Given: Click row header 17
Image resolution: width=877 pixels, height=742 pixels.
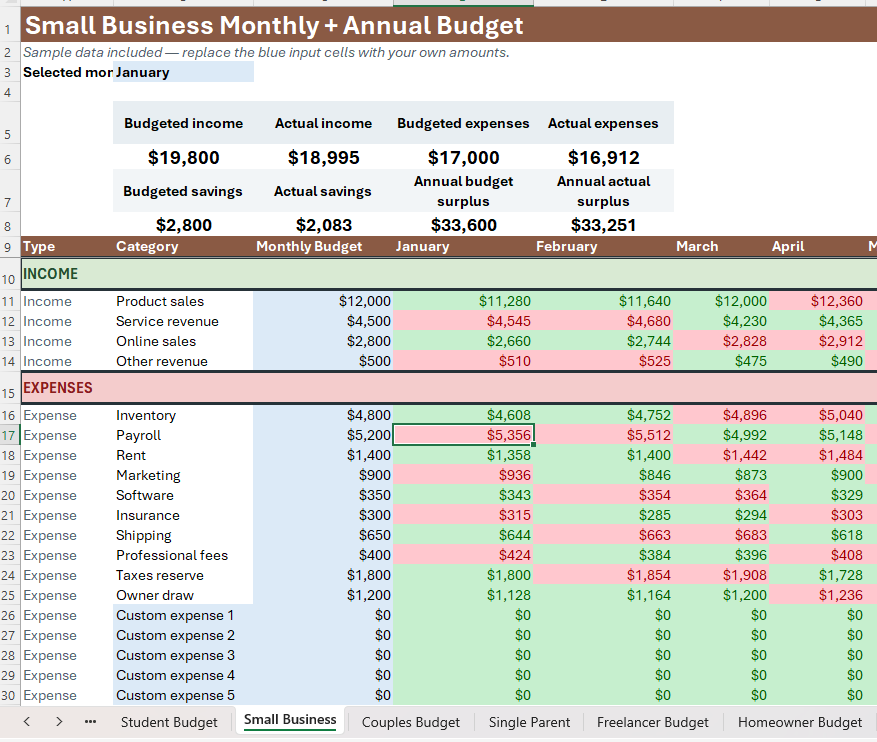Looking at the screenshot, I should tap(10, 435).
